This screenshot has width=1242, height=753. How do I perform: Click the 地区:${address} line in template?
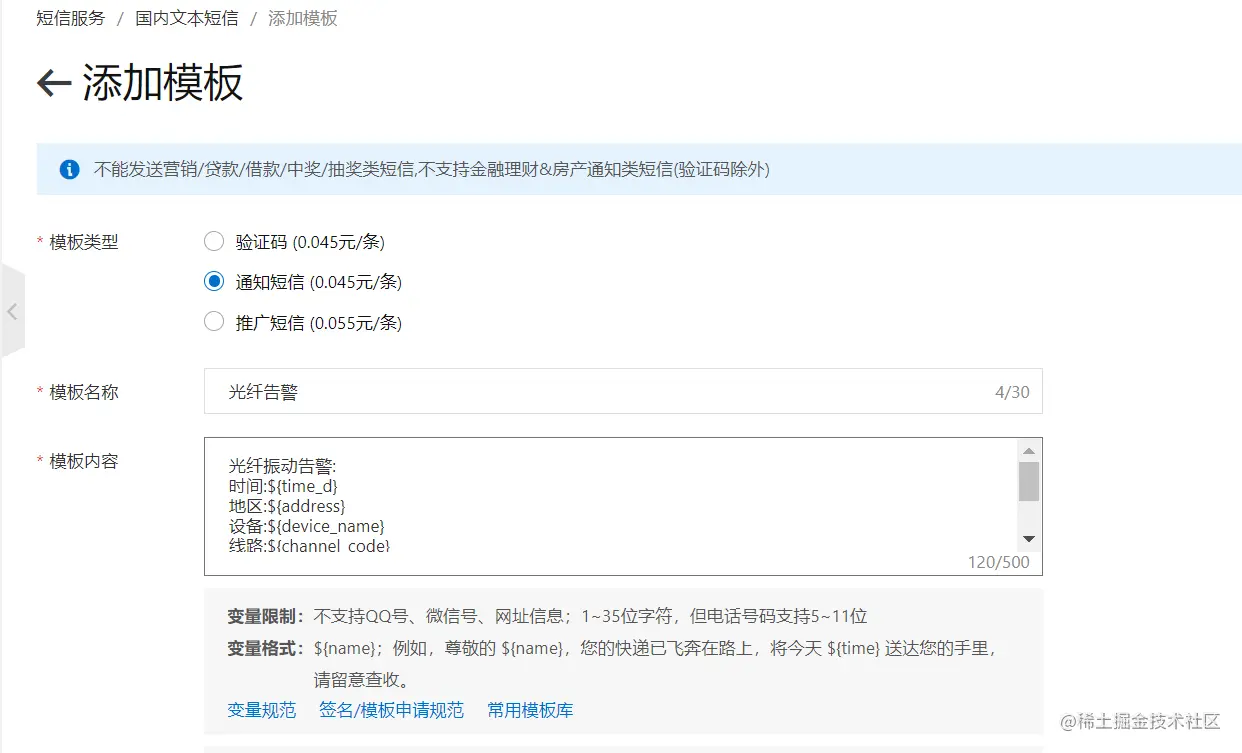[x=287, y=506]
